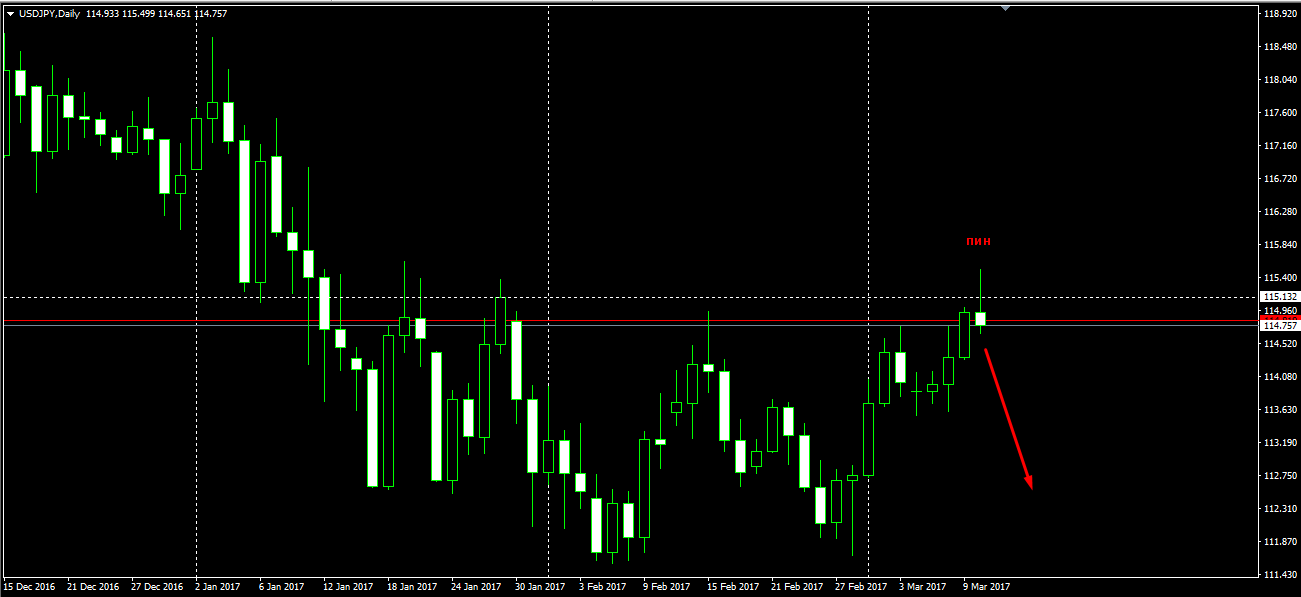Click the 9 Mar 2017 date label
Image resolution: width=1301 pixels, height=597 pixels.
986,587
